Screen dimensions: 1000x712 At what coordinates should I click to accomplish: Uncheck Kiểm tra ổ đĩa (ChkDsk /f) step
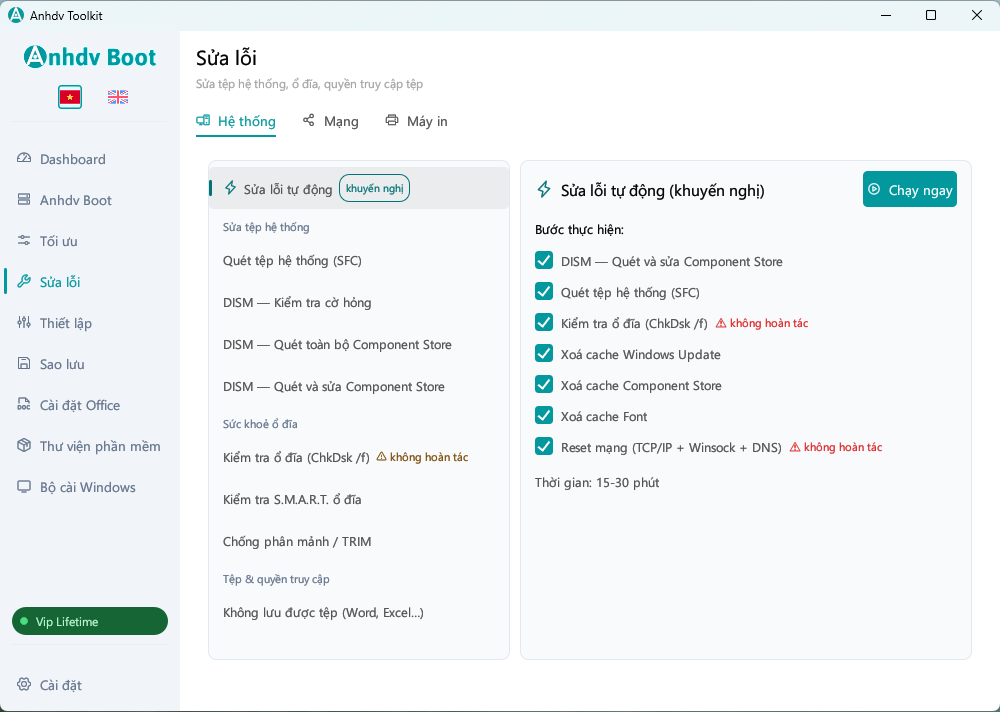tap(544, 322)
